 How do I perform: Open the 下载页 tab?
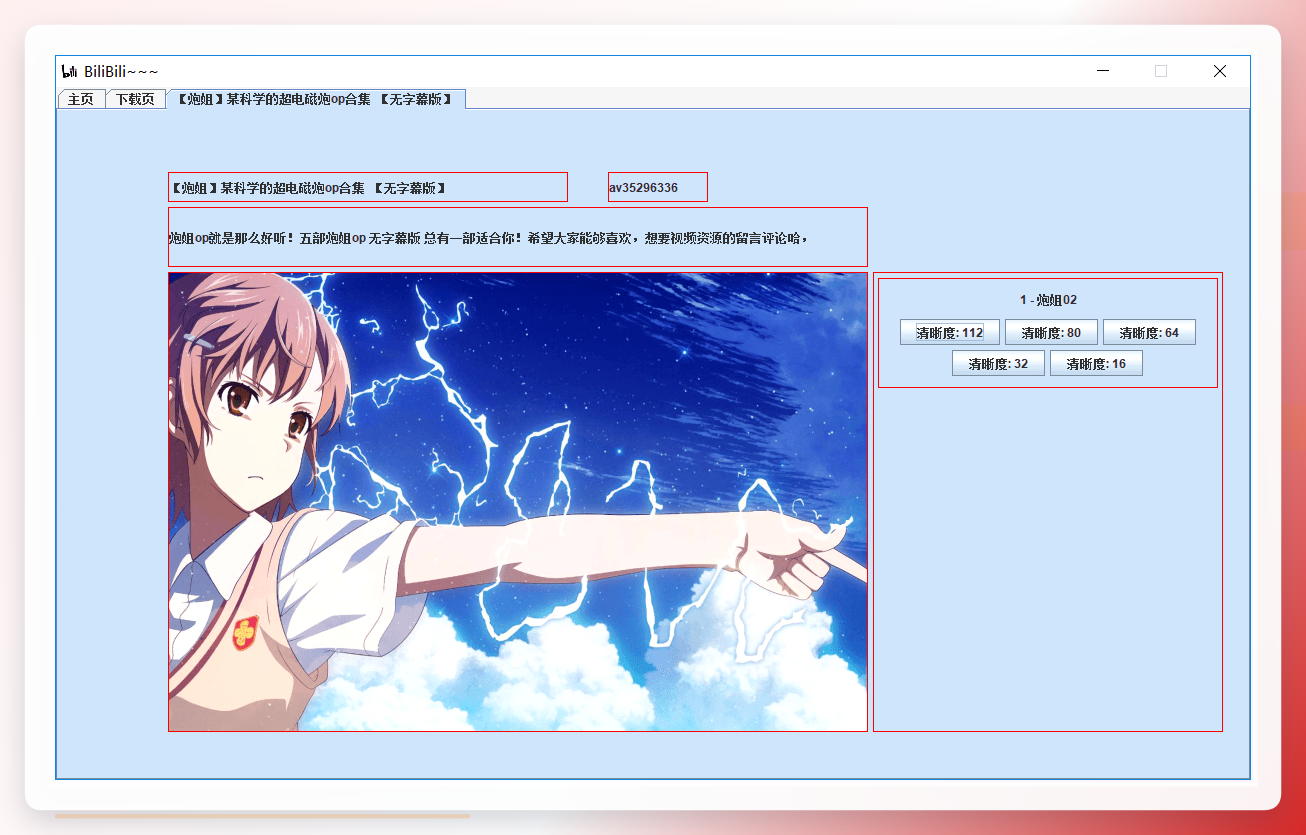135,99
